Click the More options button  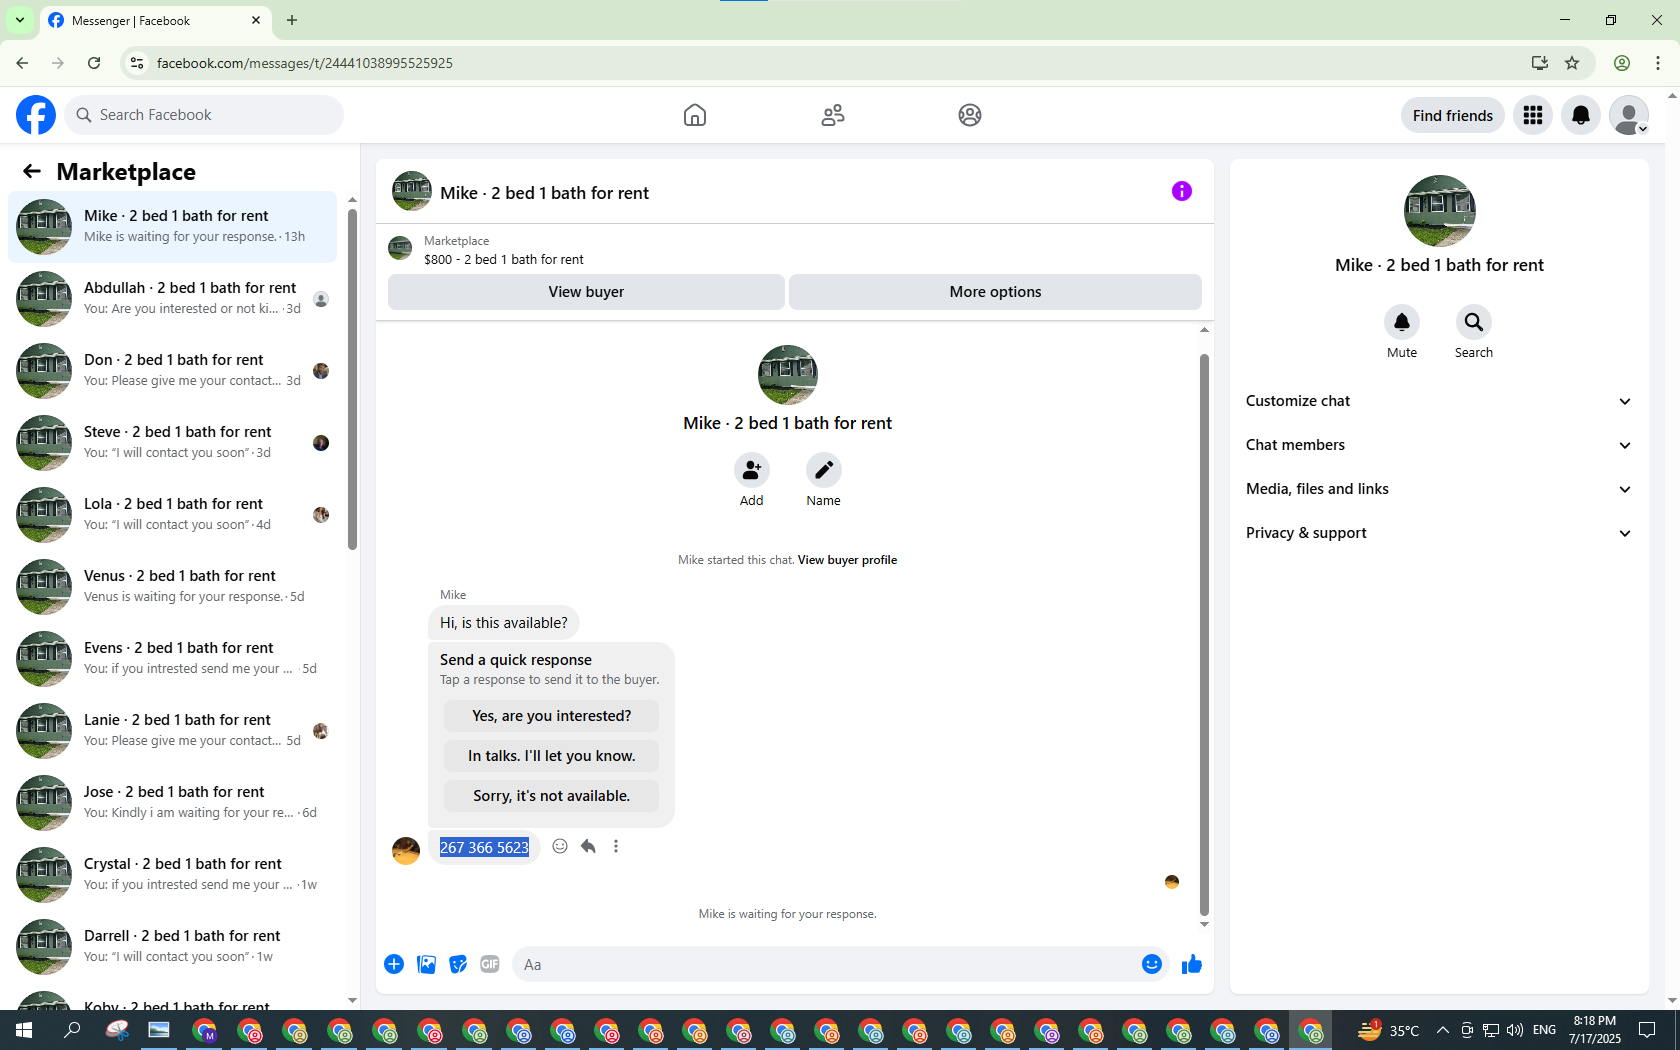tap(995, 292)
